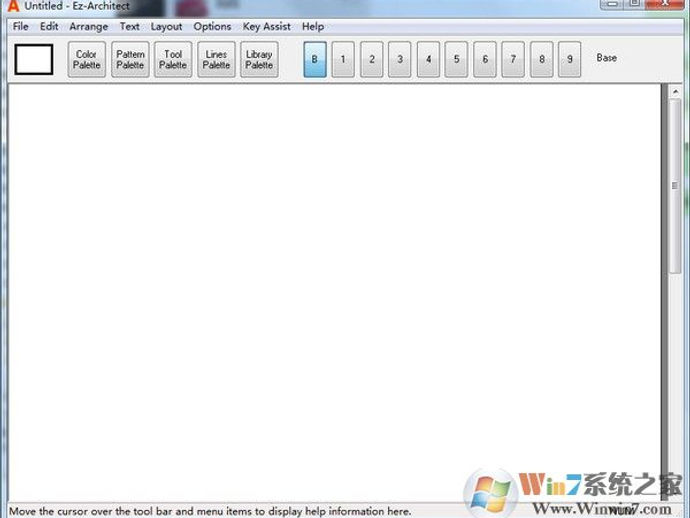Viewport: 690px width, 518px height.
Task: Open the Lines Palette
Action: (216, 59)
